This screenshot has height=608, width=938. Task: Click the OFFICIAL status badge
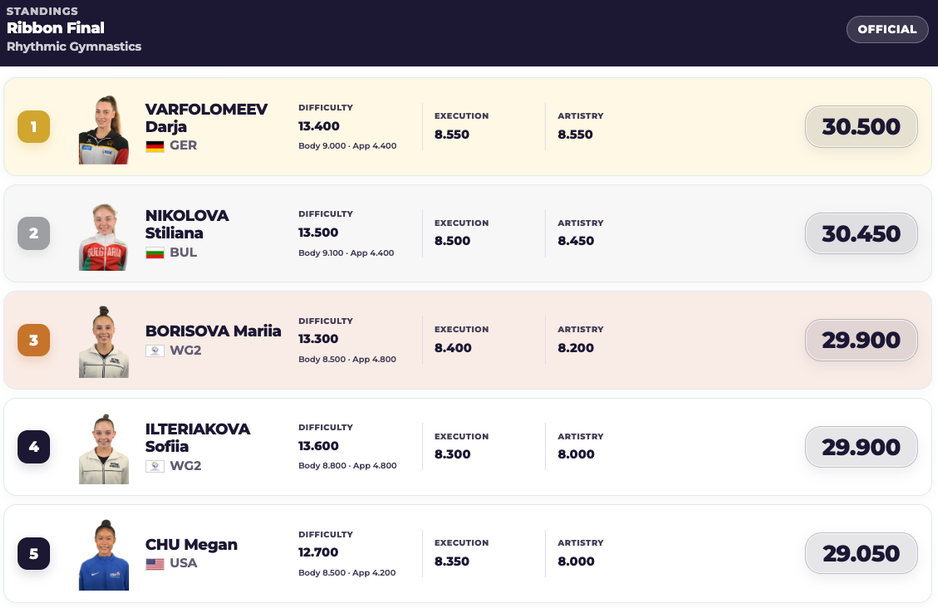point(887,29)
